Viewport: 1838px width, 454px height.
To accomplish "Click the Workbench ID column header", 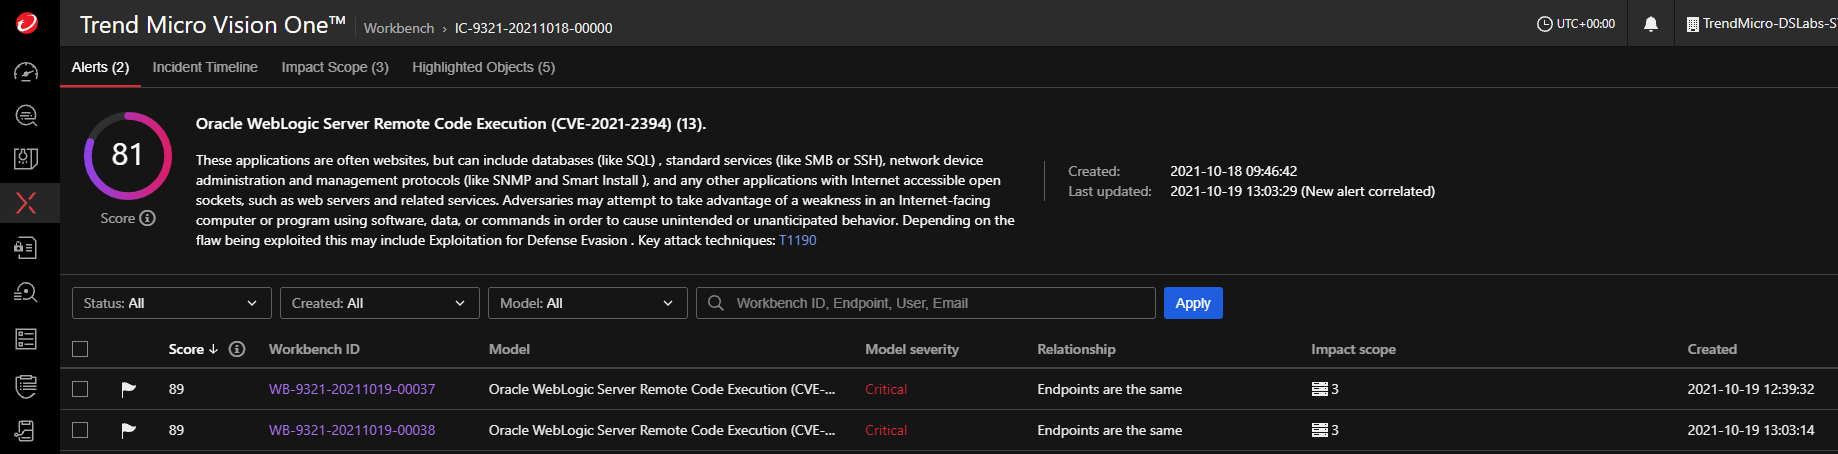I will click(x=314, y=349).
